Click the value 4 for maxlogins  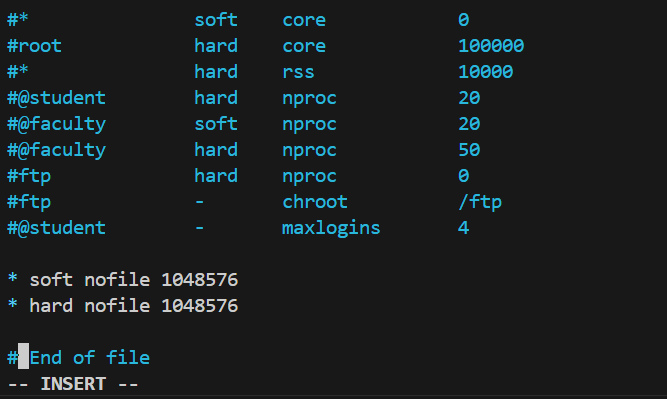click(463, 228)
